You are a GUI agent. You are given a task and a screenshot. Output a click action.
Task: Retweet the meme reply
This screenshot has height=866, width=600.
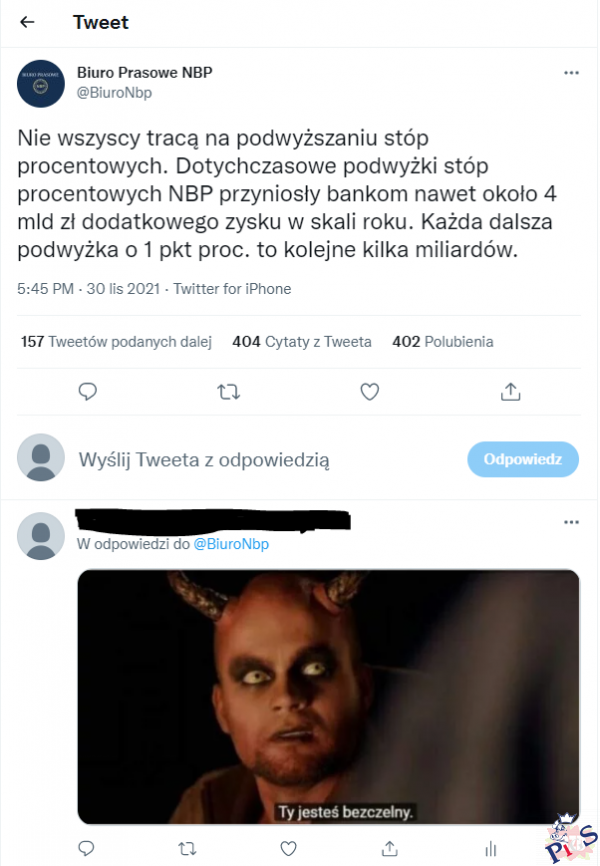click(187, 848)
